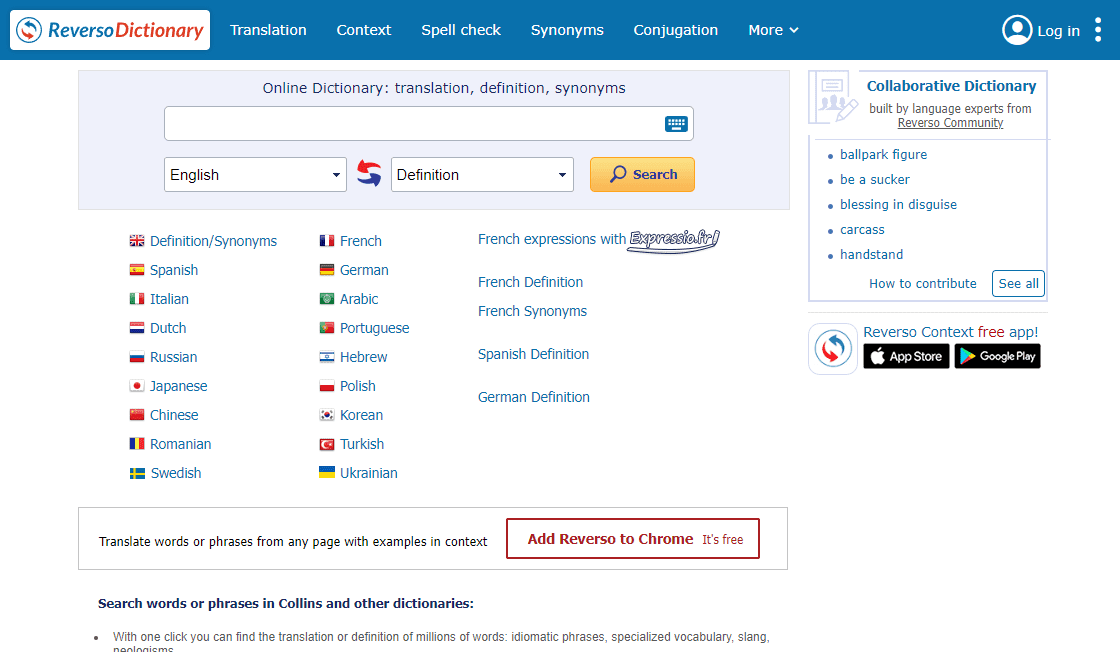
Task: Get the app on Google Play
Action: tap(997, 356)
